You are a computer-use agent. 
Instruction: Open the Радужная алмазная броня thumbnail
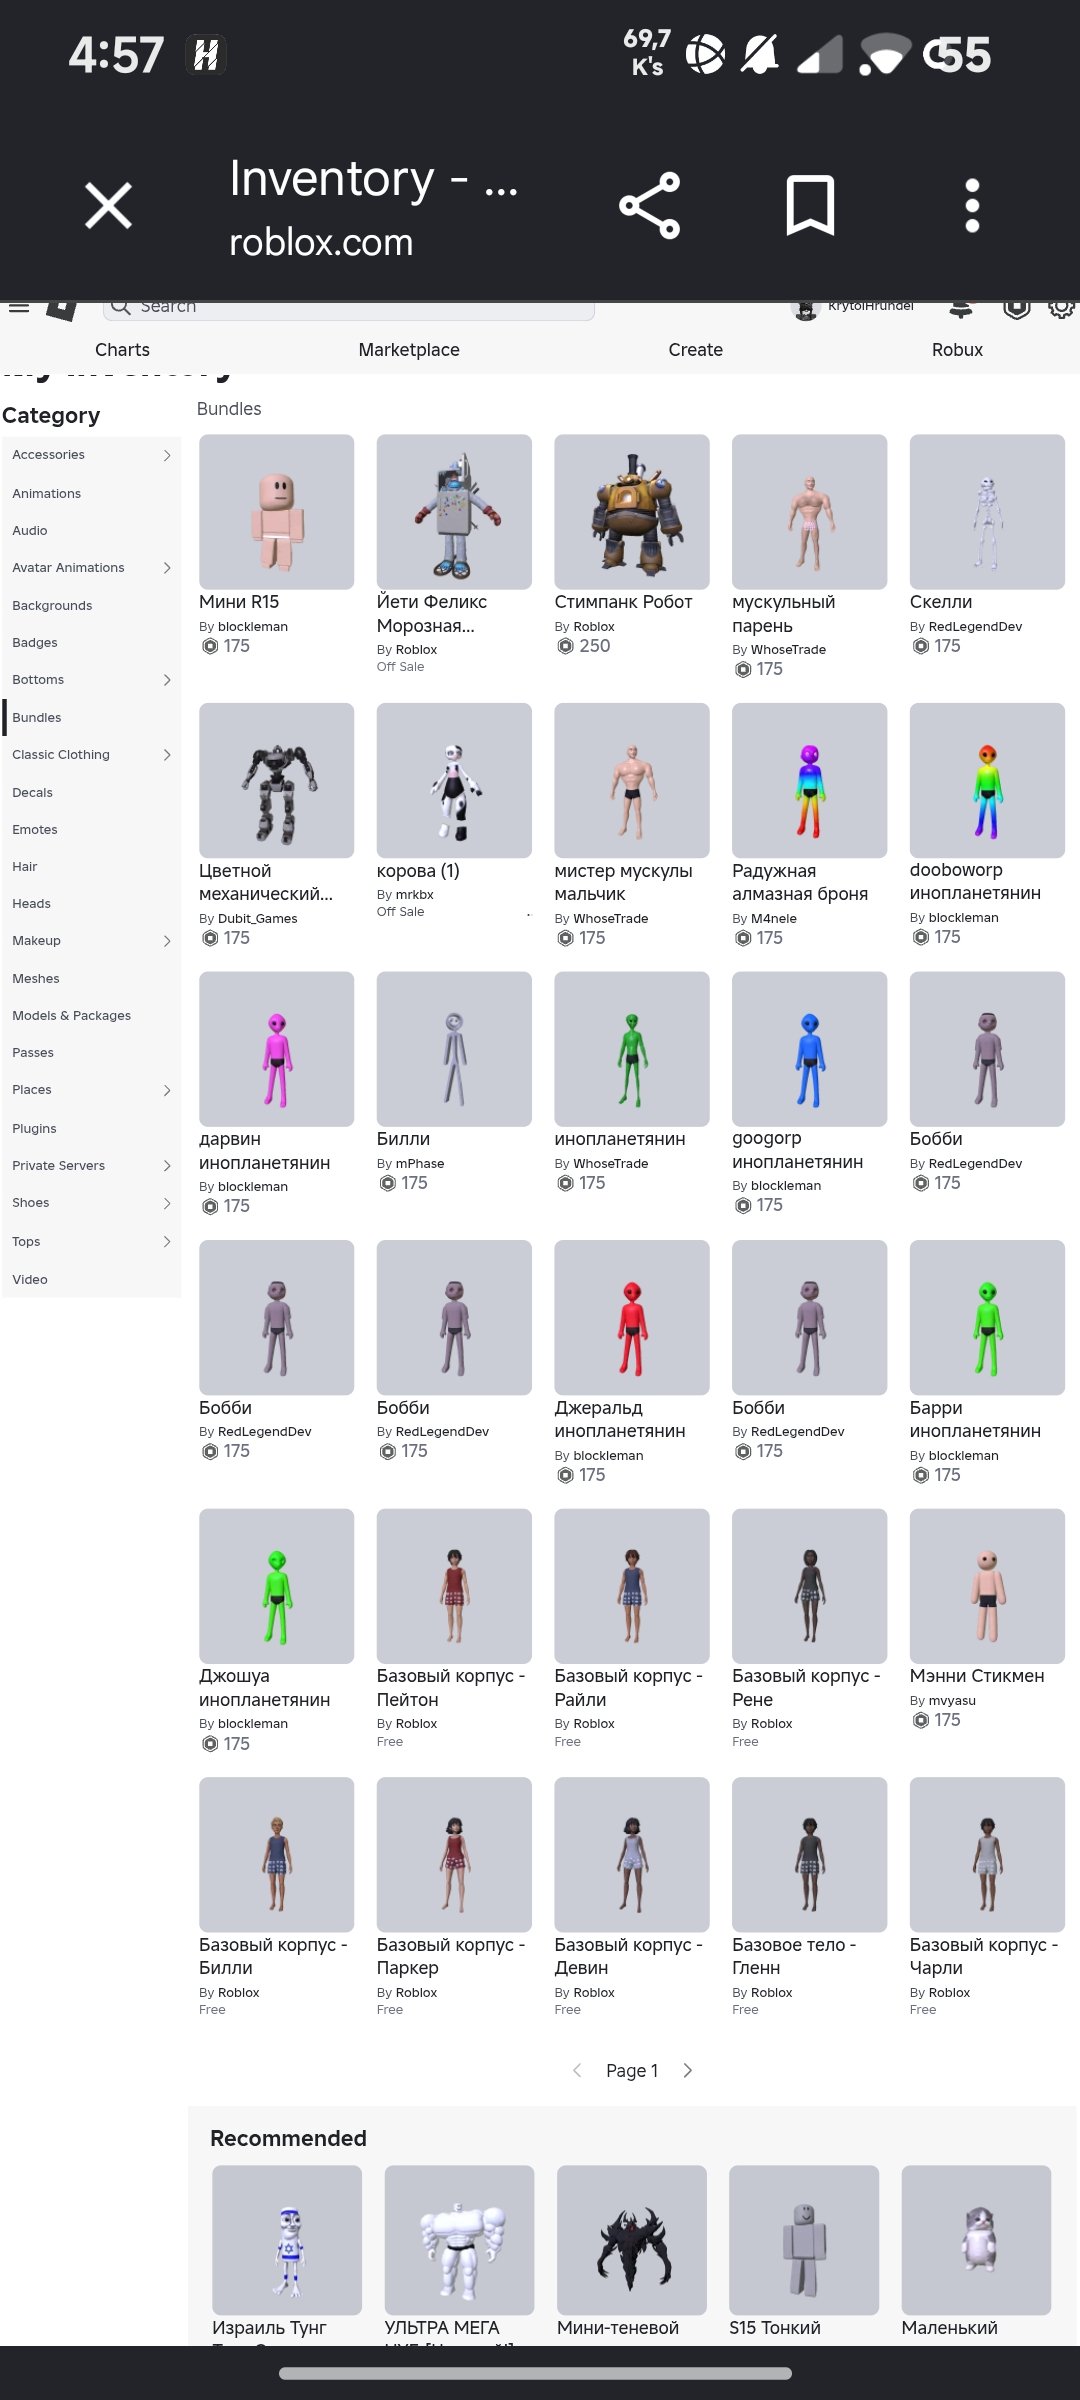point(810,780)
